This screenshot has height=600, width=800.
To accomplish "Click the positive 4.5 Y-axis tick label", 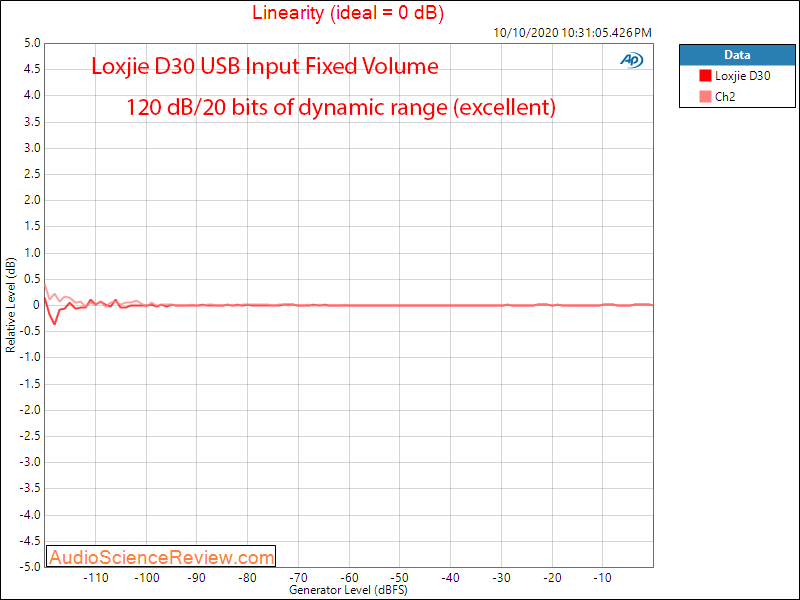I will [32, 69].
